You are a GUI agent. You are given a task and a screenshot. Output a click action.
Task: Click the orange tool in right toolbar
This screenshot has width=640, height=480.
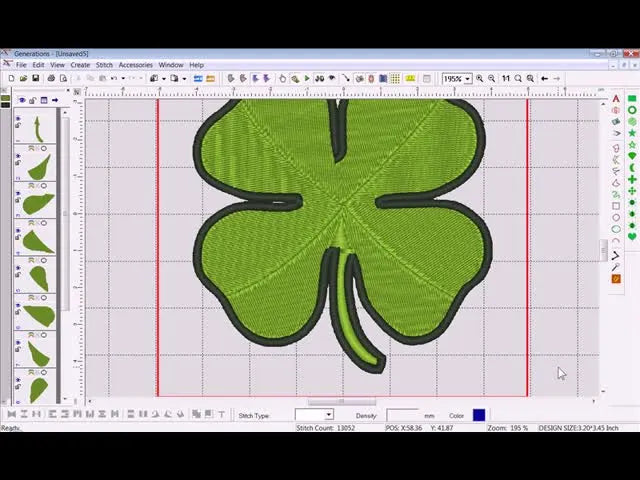click(x=616, y=279)
